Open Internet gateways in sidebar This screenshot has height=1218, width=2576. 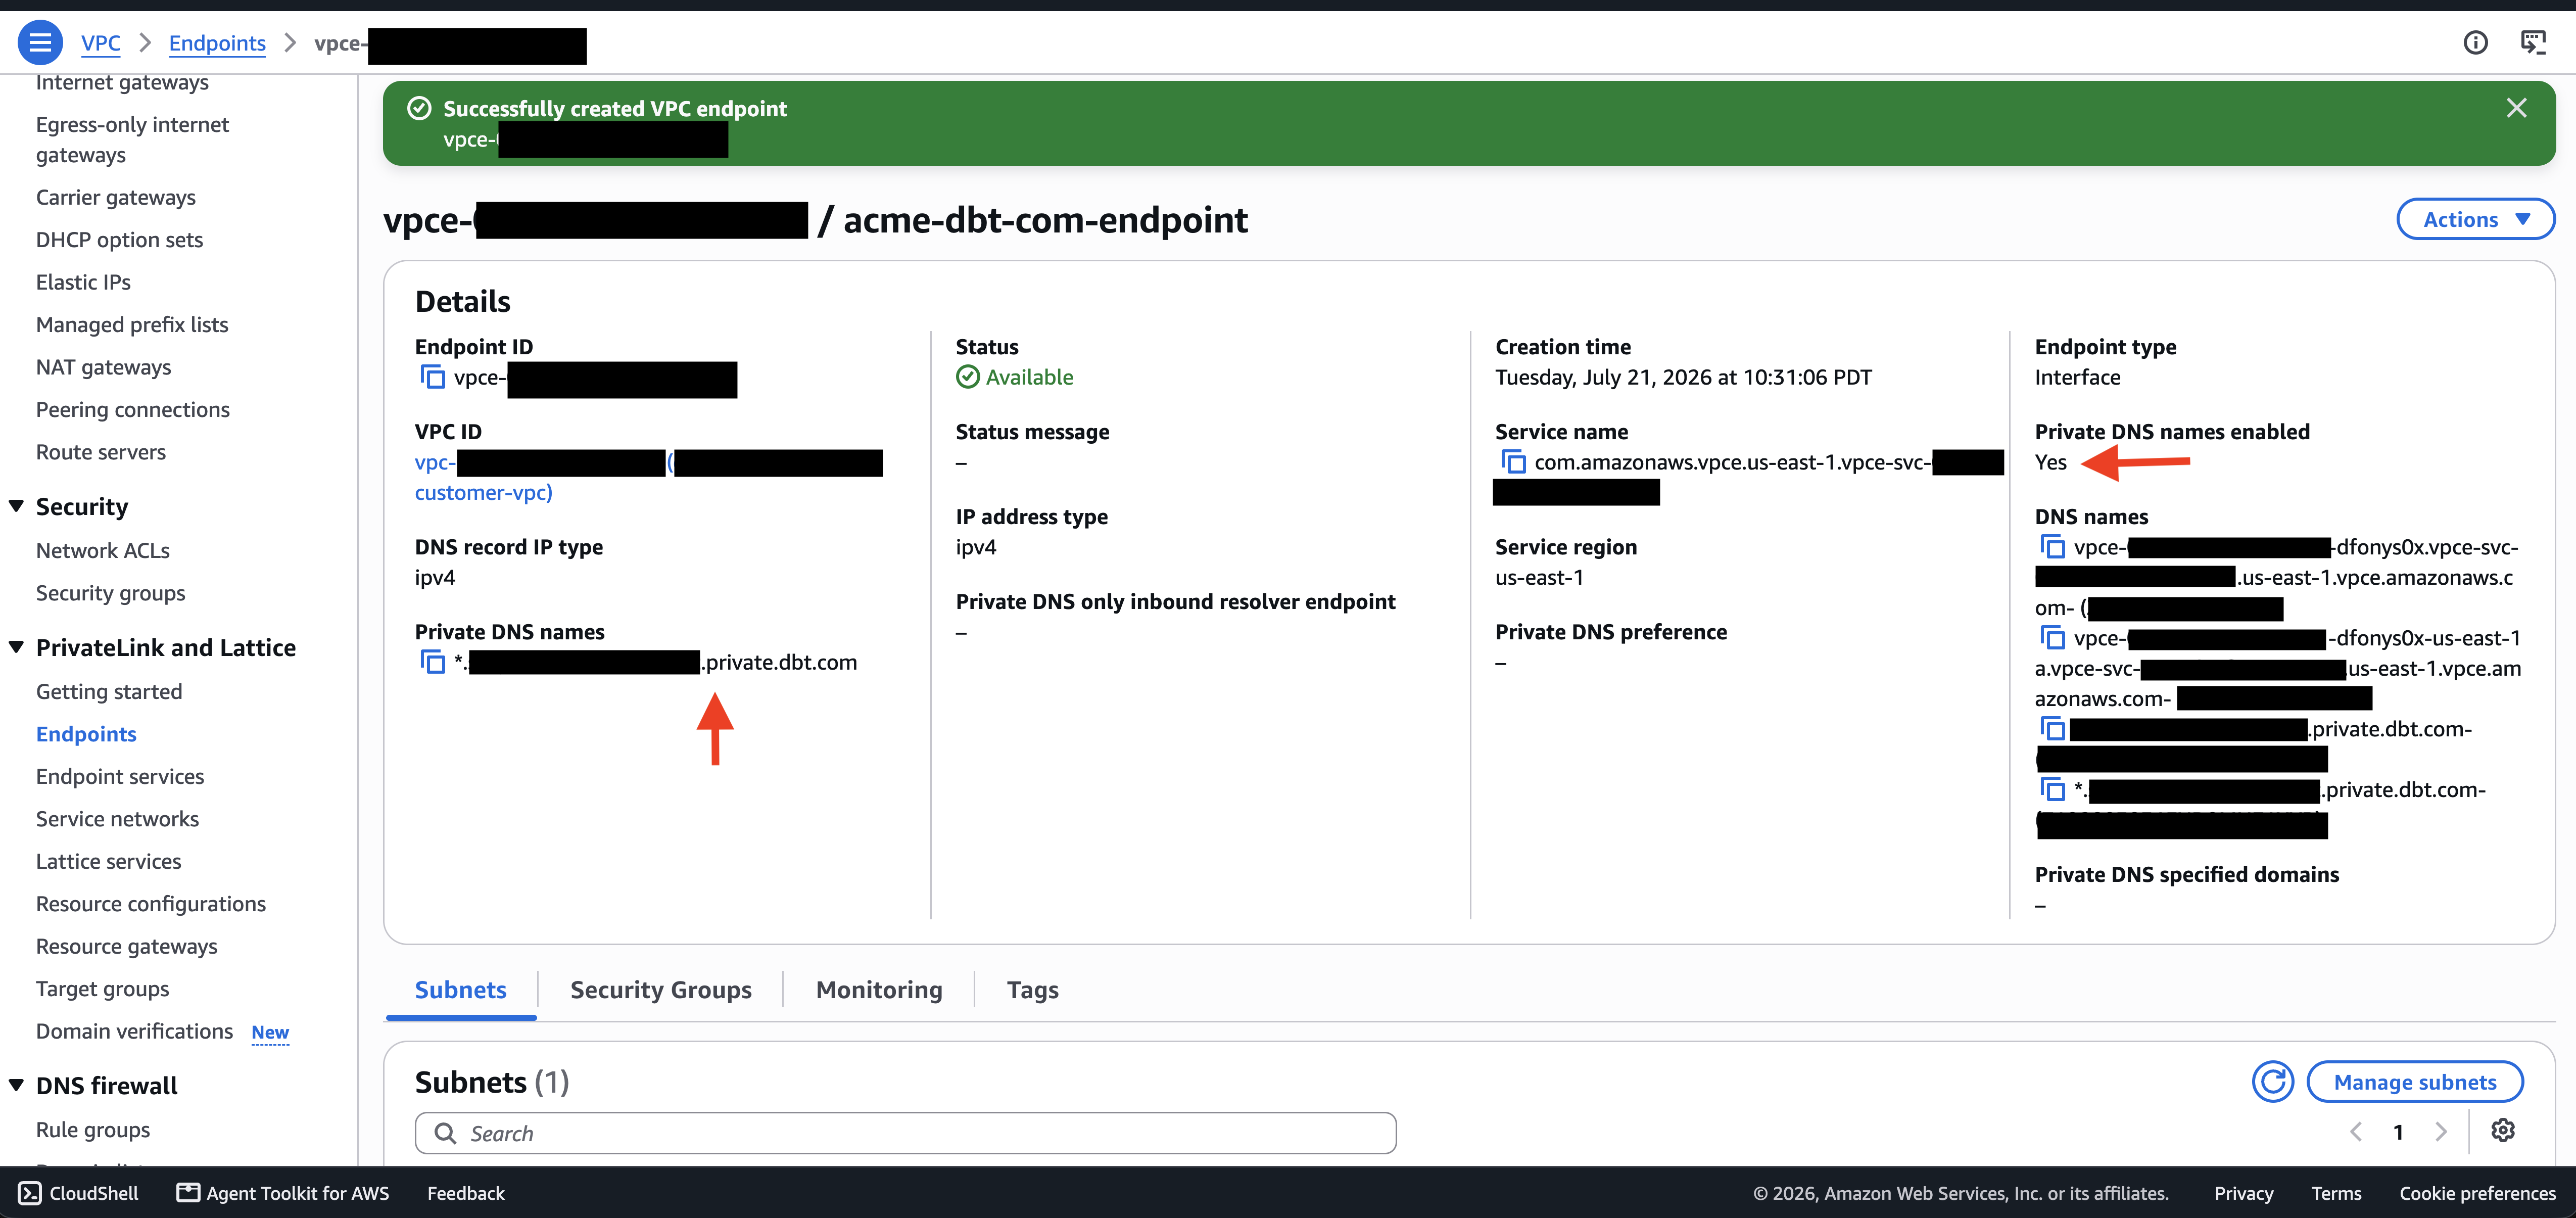click(x=122, y=82)
